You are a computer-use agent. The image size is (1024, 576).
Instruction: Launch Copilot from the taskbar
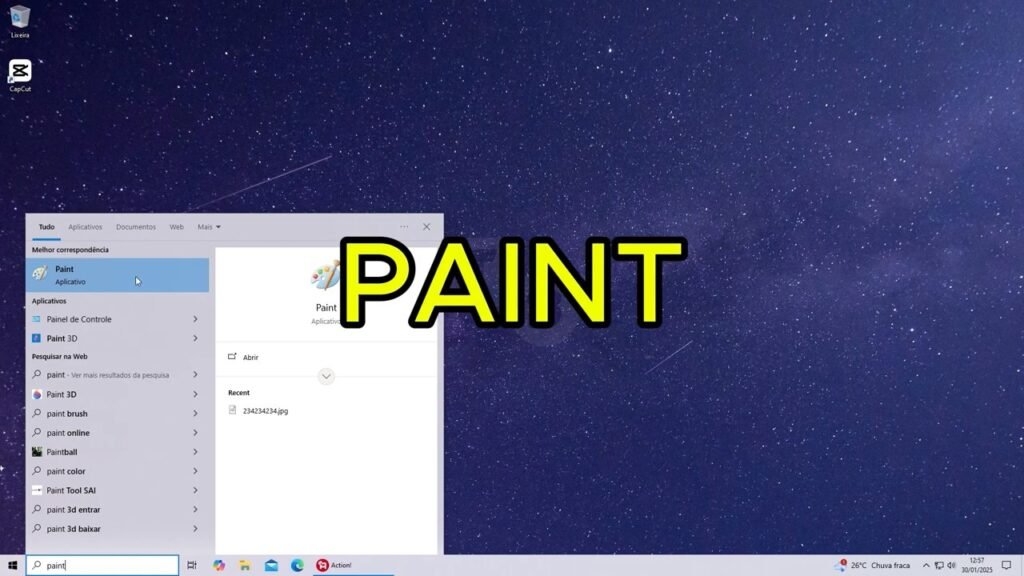click(219, 566)
